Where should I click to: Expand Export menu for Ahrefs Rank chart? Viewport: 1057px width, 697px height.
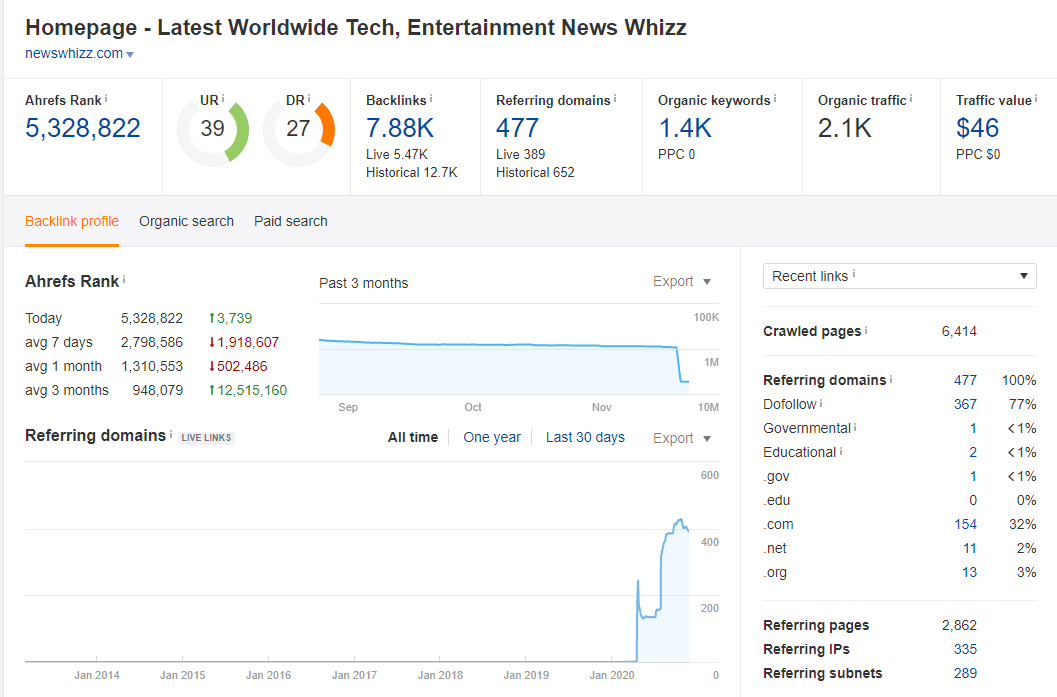coord(682,282)
